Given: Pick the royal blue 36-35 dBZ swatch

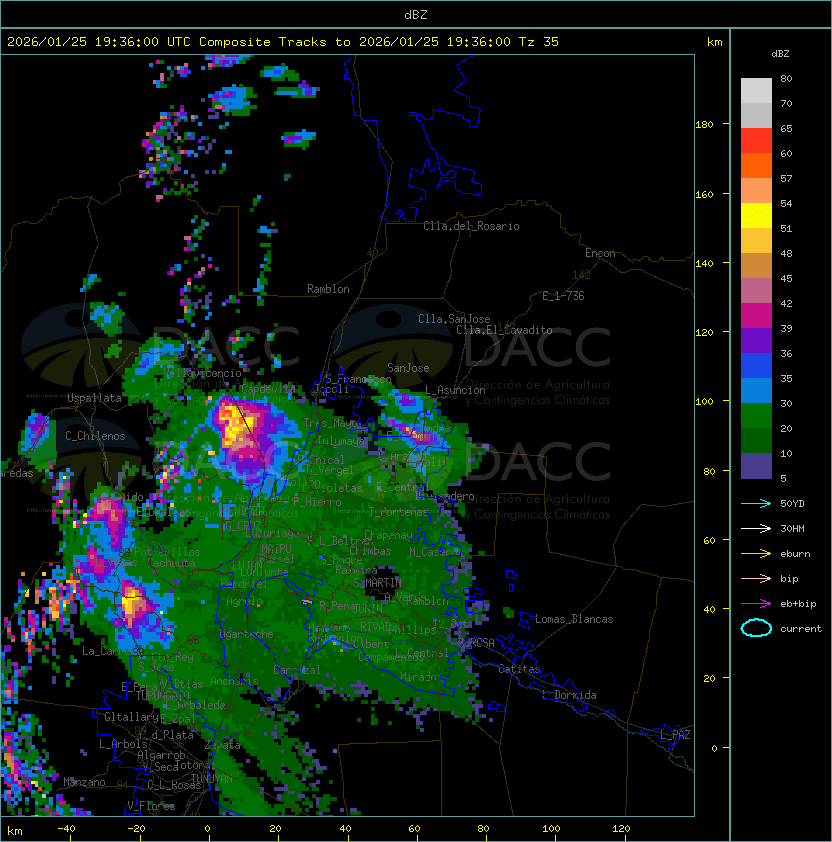Looking at the screenshot, I should pyautogui.click(x=756, y=366).
